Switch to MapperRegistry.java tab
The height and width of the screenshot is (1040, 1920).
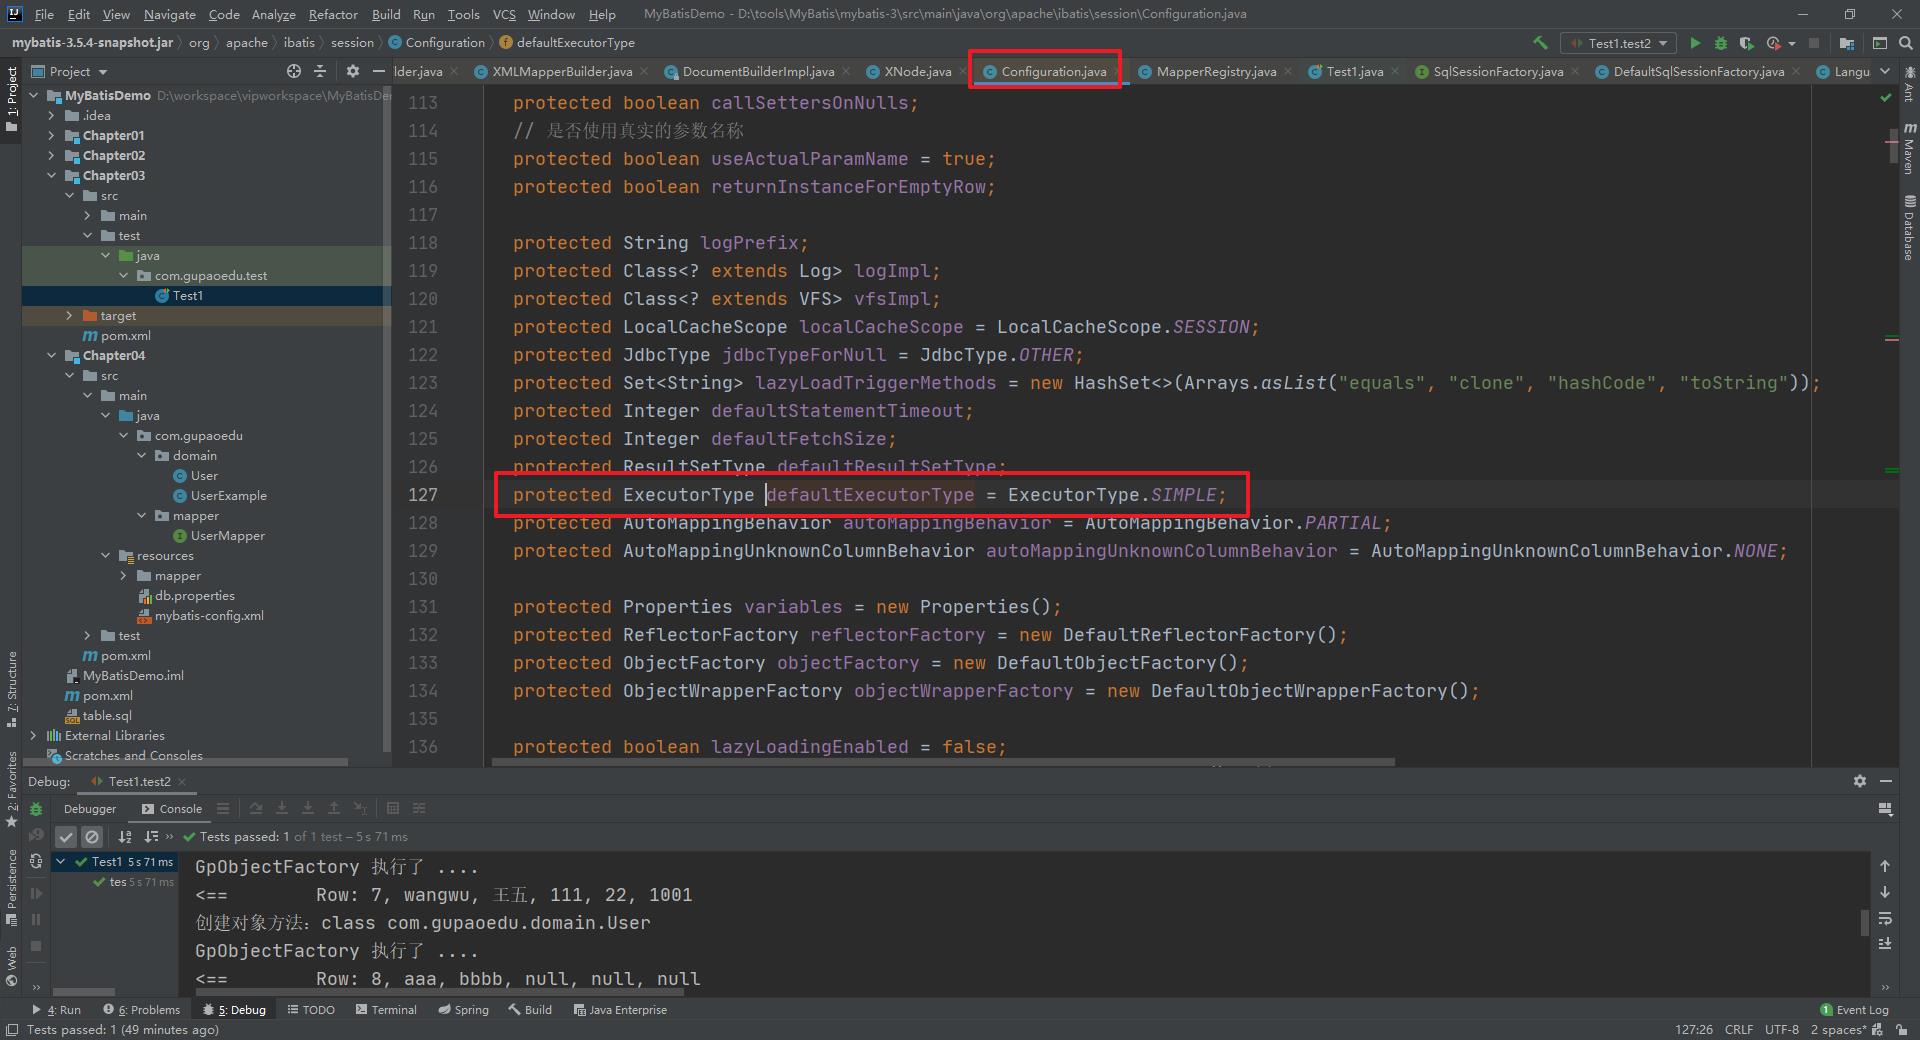point(1216,71)
